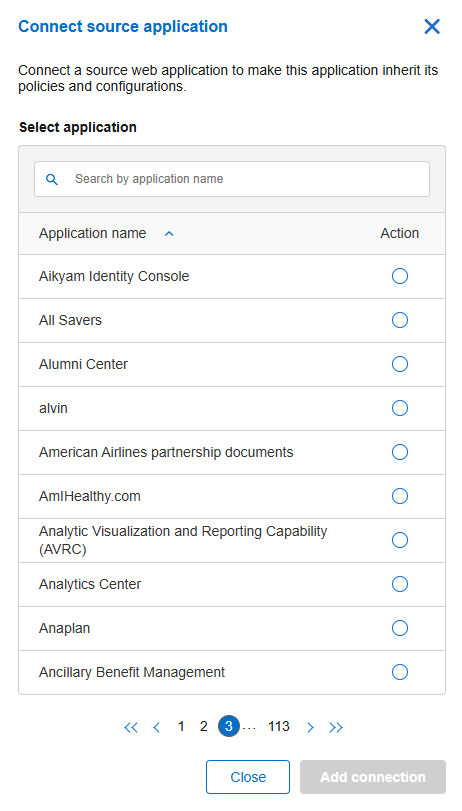
Task: Click current page 3 indicator
Action: coord(228,727)
